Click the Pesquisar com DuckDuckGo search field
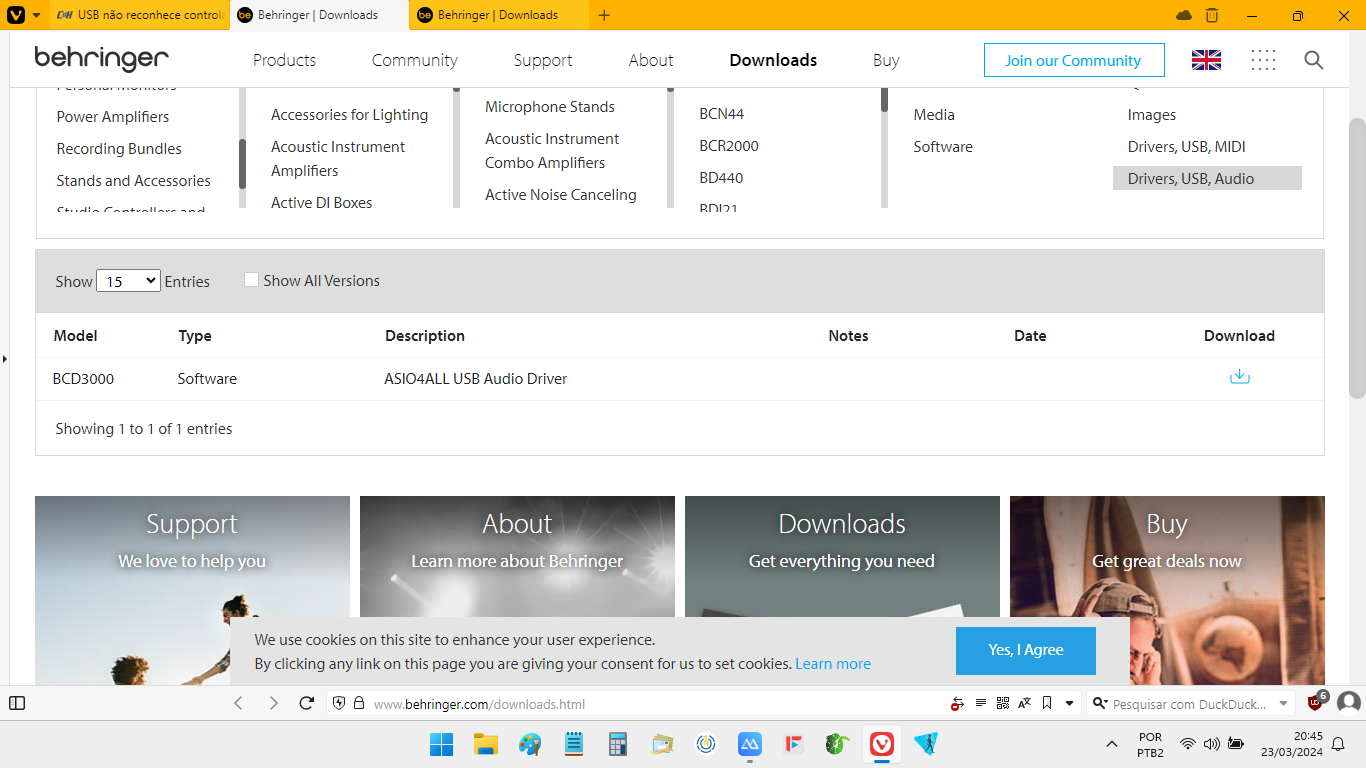The width and height of the screenshot is (1366, 768). point(1190,703)
